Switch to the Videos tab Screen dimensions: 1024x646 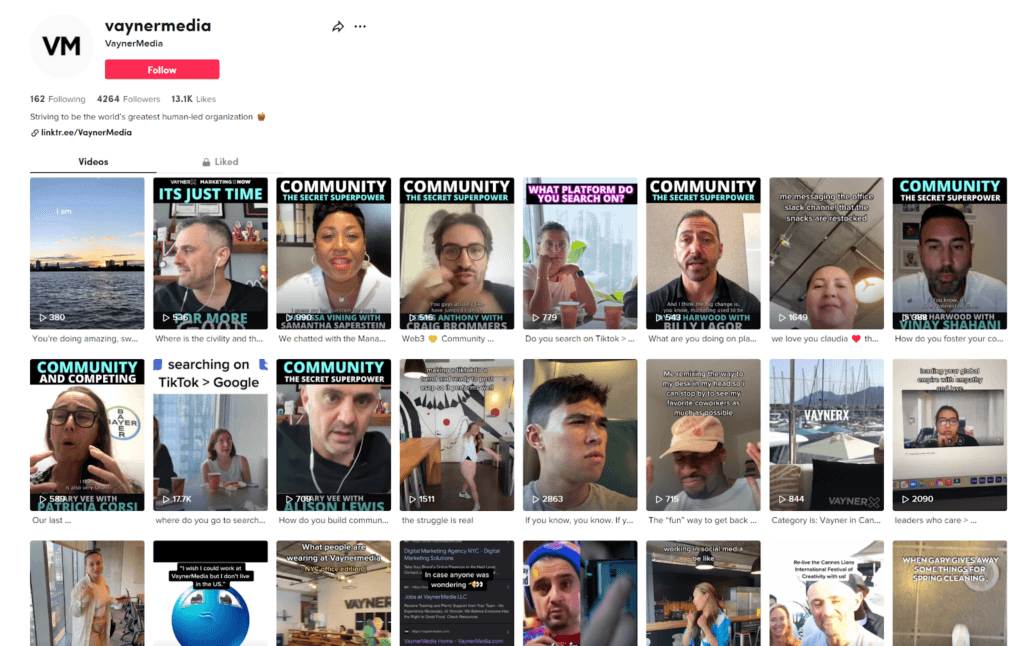[x=93, y=162]
